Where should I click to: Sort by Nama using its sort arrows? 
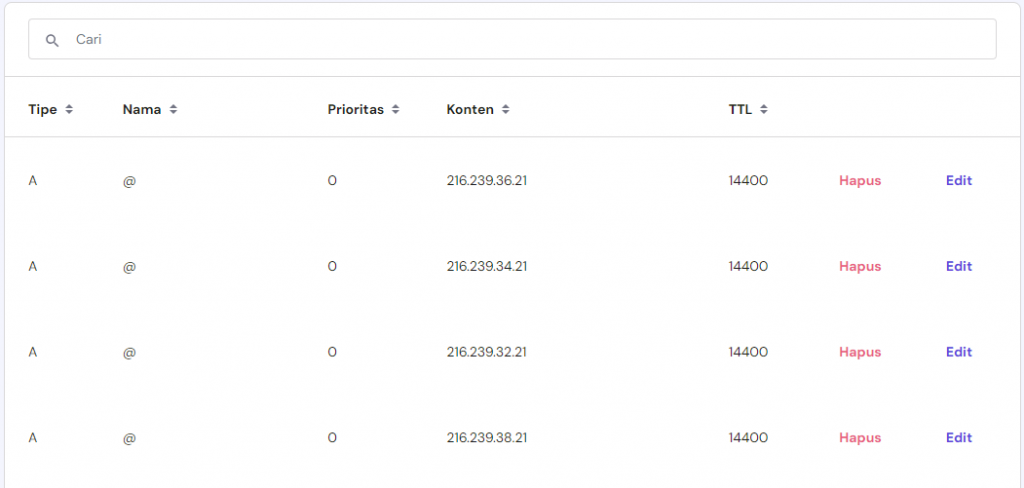click(173, 110)
